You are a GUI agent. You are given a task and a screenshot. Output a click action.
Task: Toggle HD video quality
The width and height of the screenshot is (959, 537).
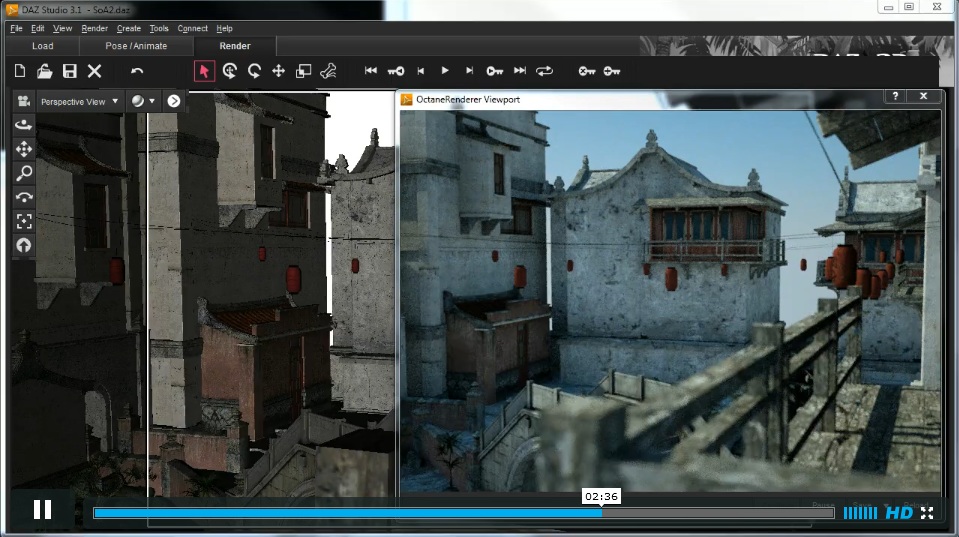899,513
